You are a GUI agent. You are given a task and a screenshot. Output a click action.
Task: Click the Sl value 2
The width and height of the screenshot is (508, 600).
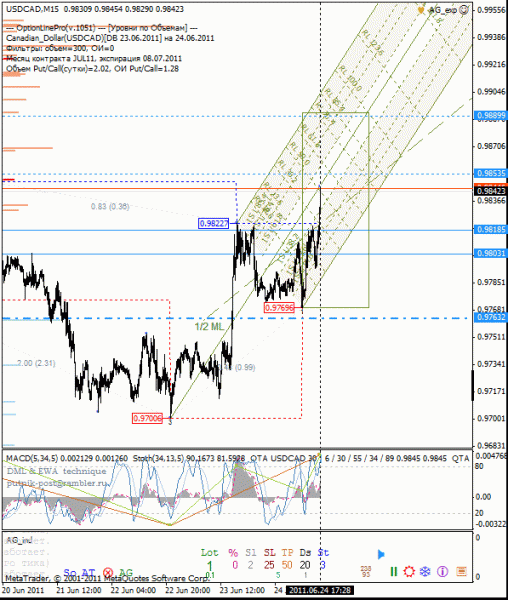[250, 565]
